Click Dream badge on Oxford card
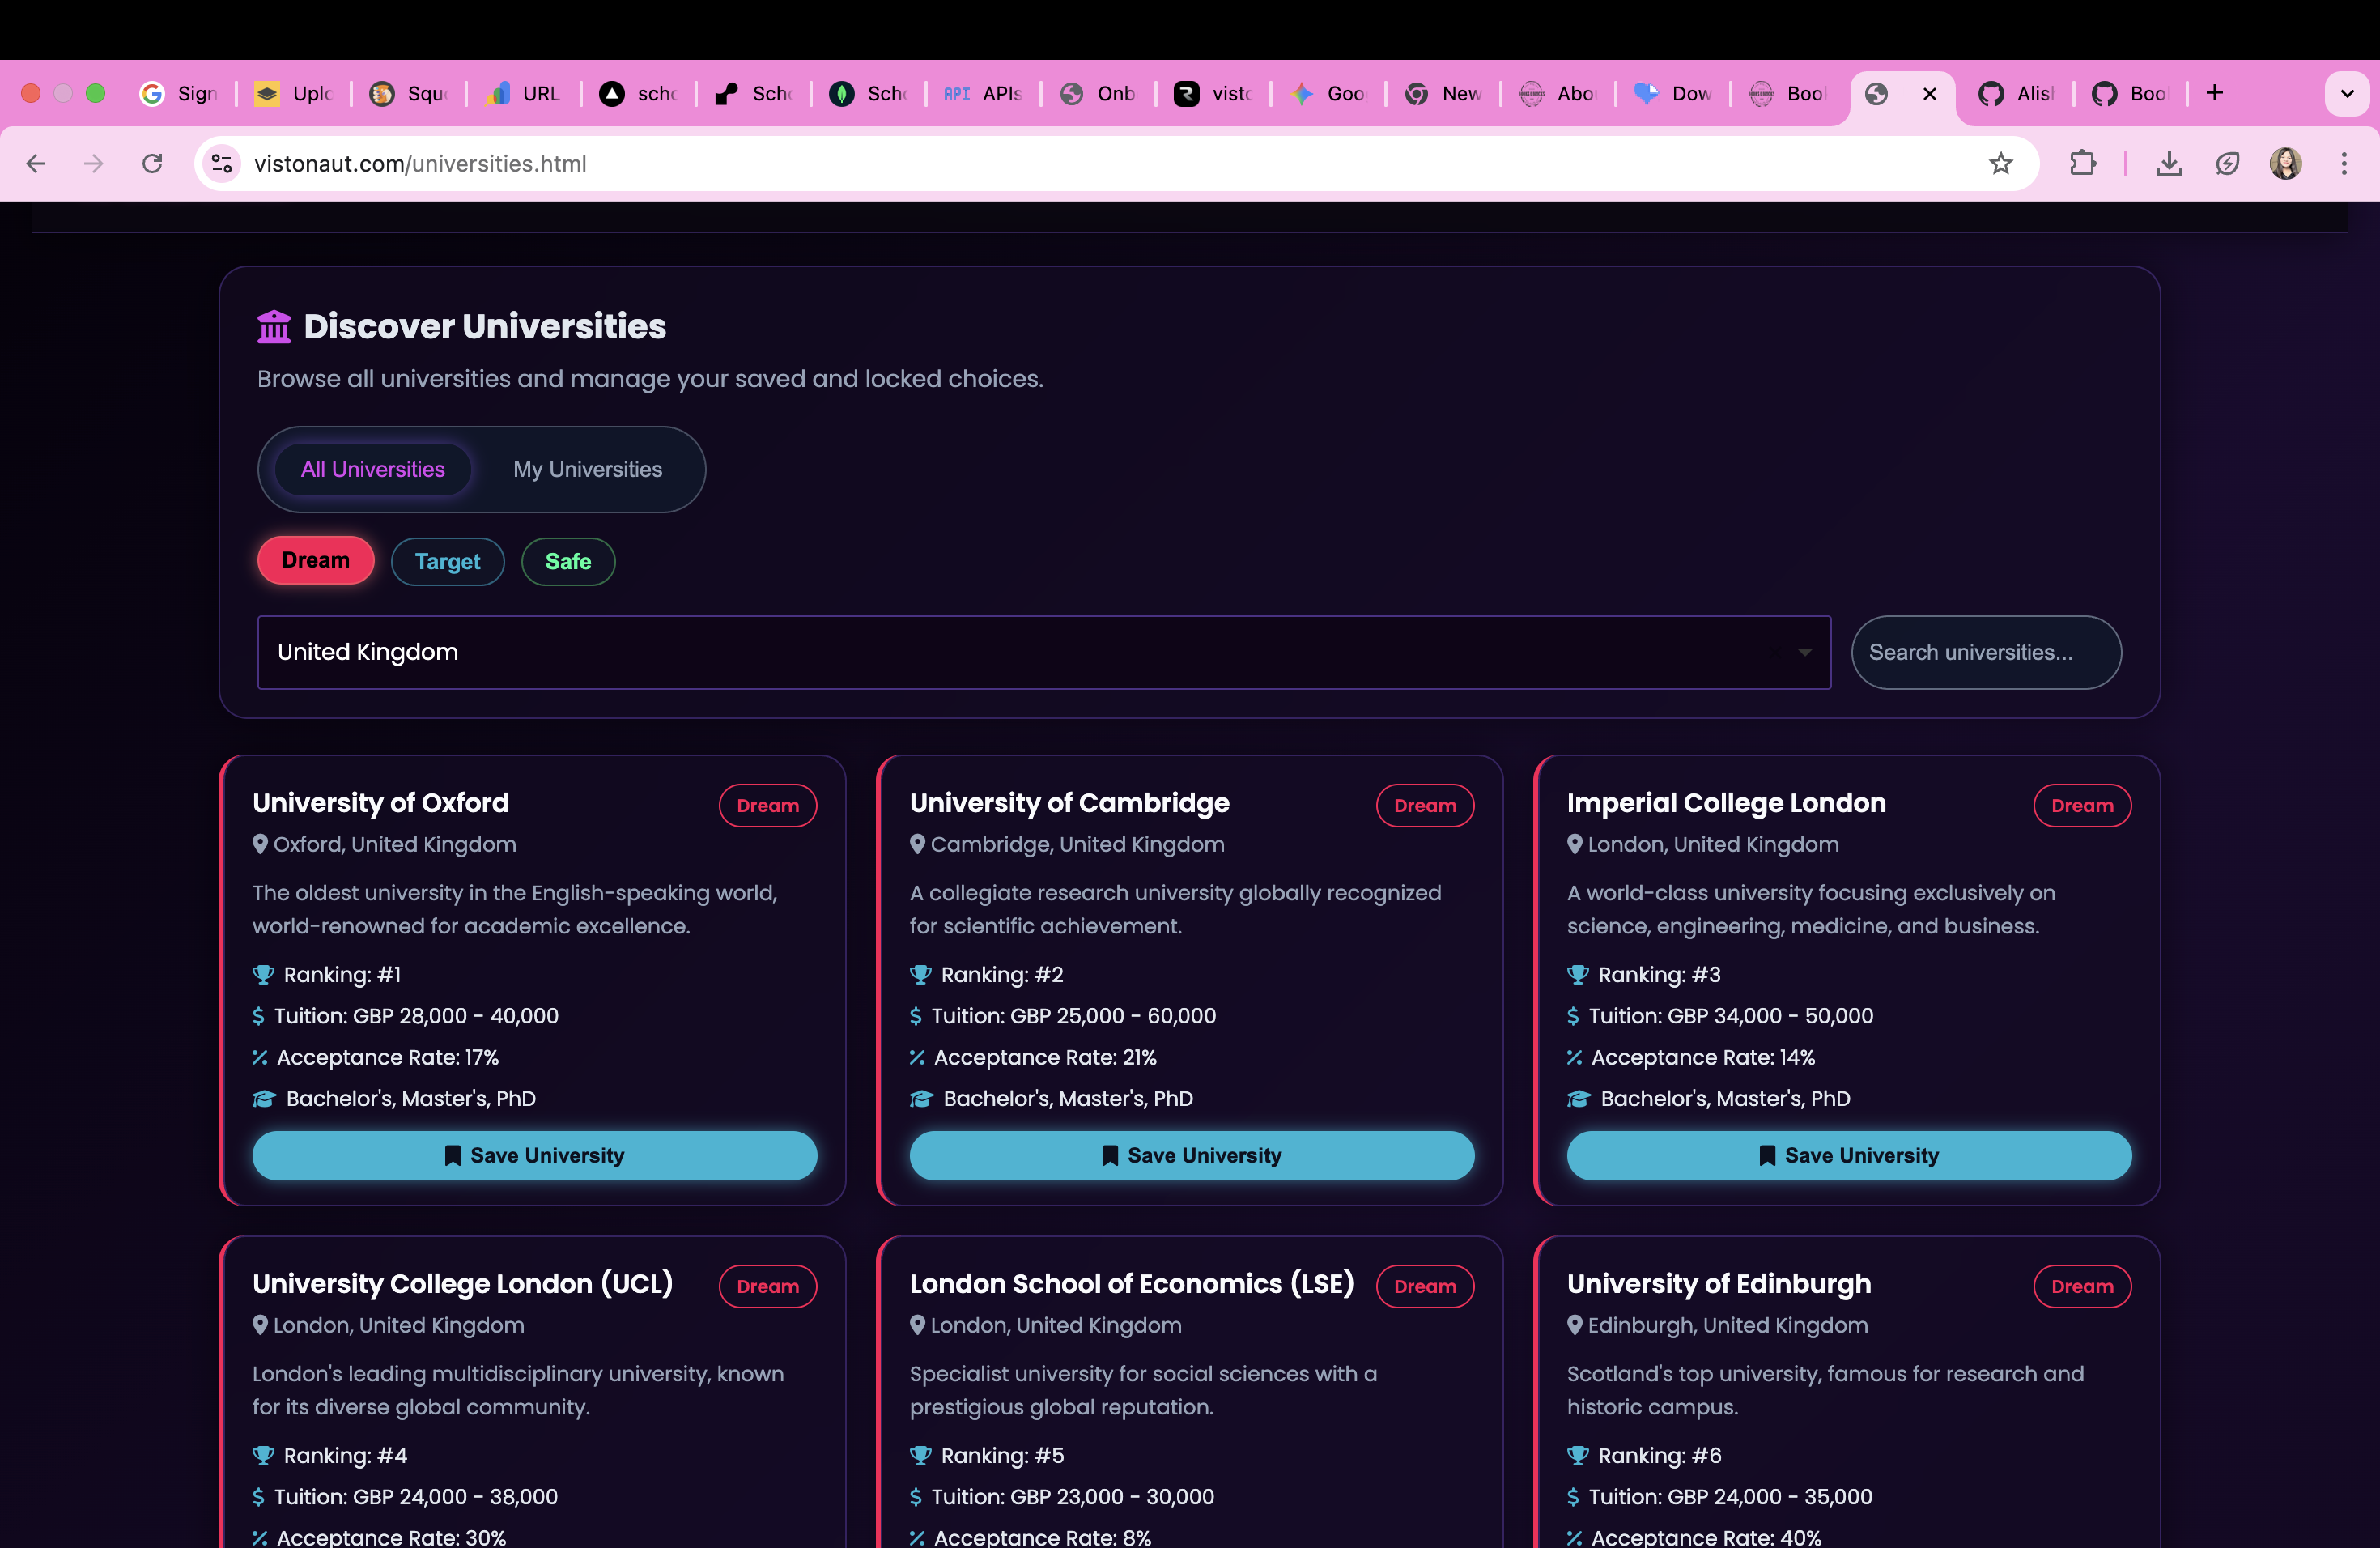Viewport: 2380px width, 1548px height. (768, 805)
